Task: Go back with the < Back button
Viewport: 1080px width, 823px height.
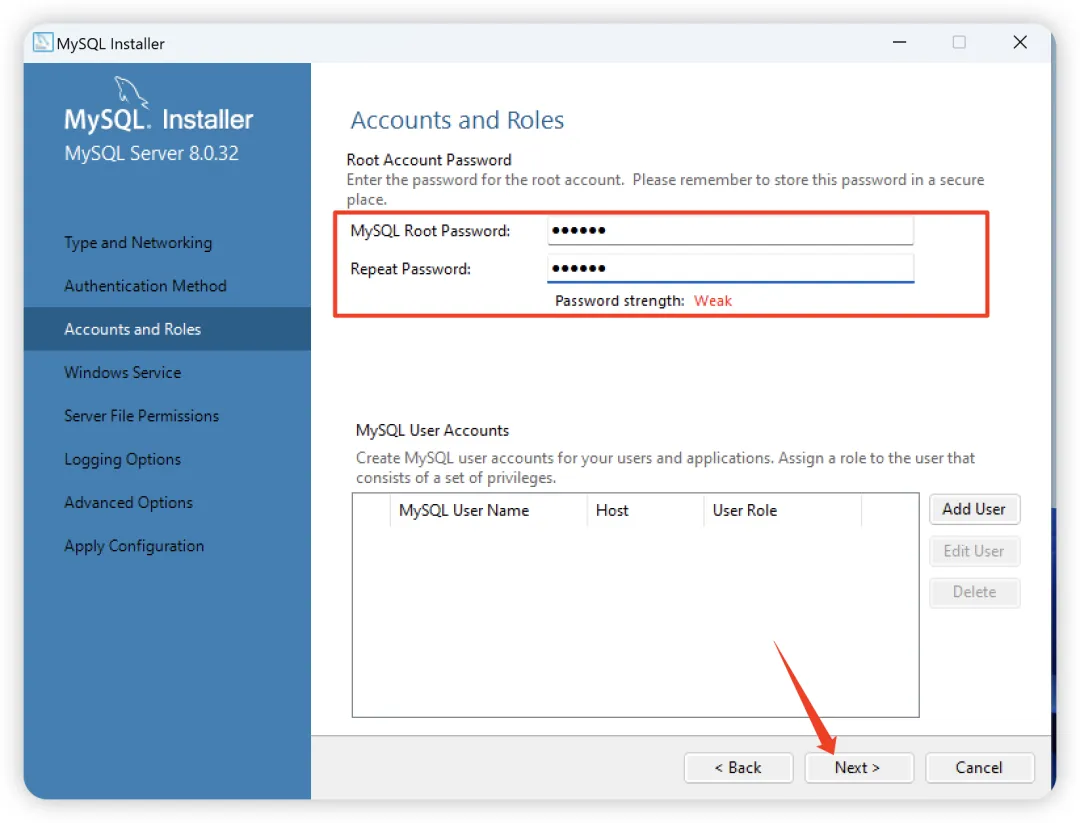Action: click(738, 767)
